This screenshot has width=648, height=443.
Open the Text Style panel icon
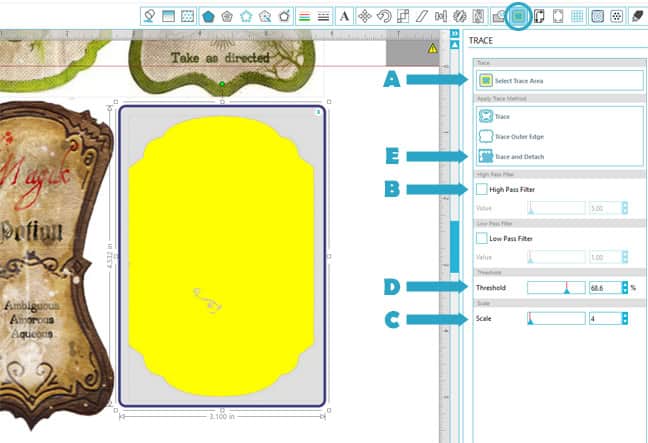345,16
